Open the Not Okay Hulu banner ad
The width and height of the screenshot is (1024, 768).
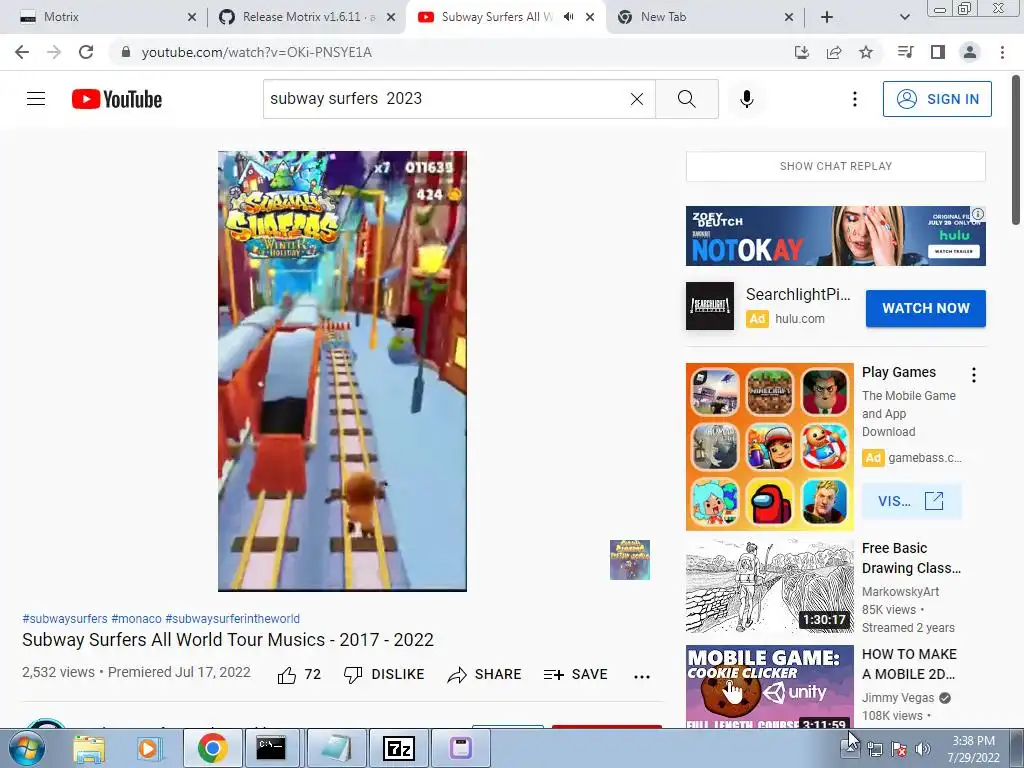(x=835, y=236)
